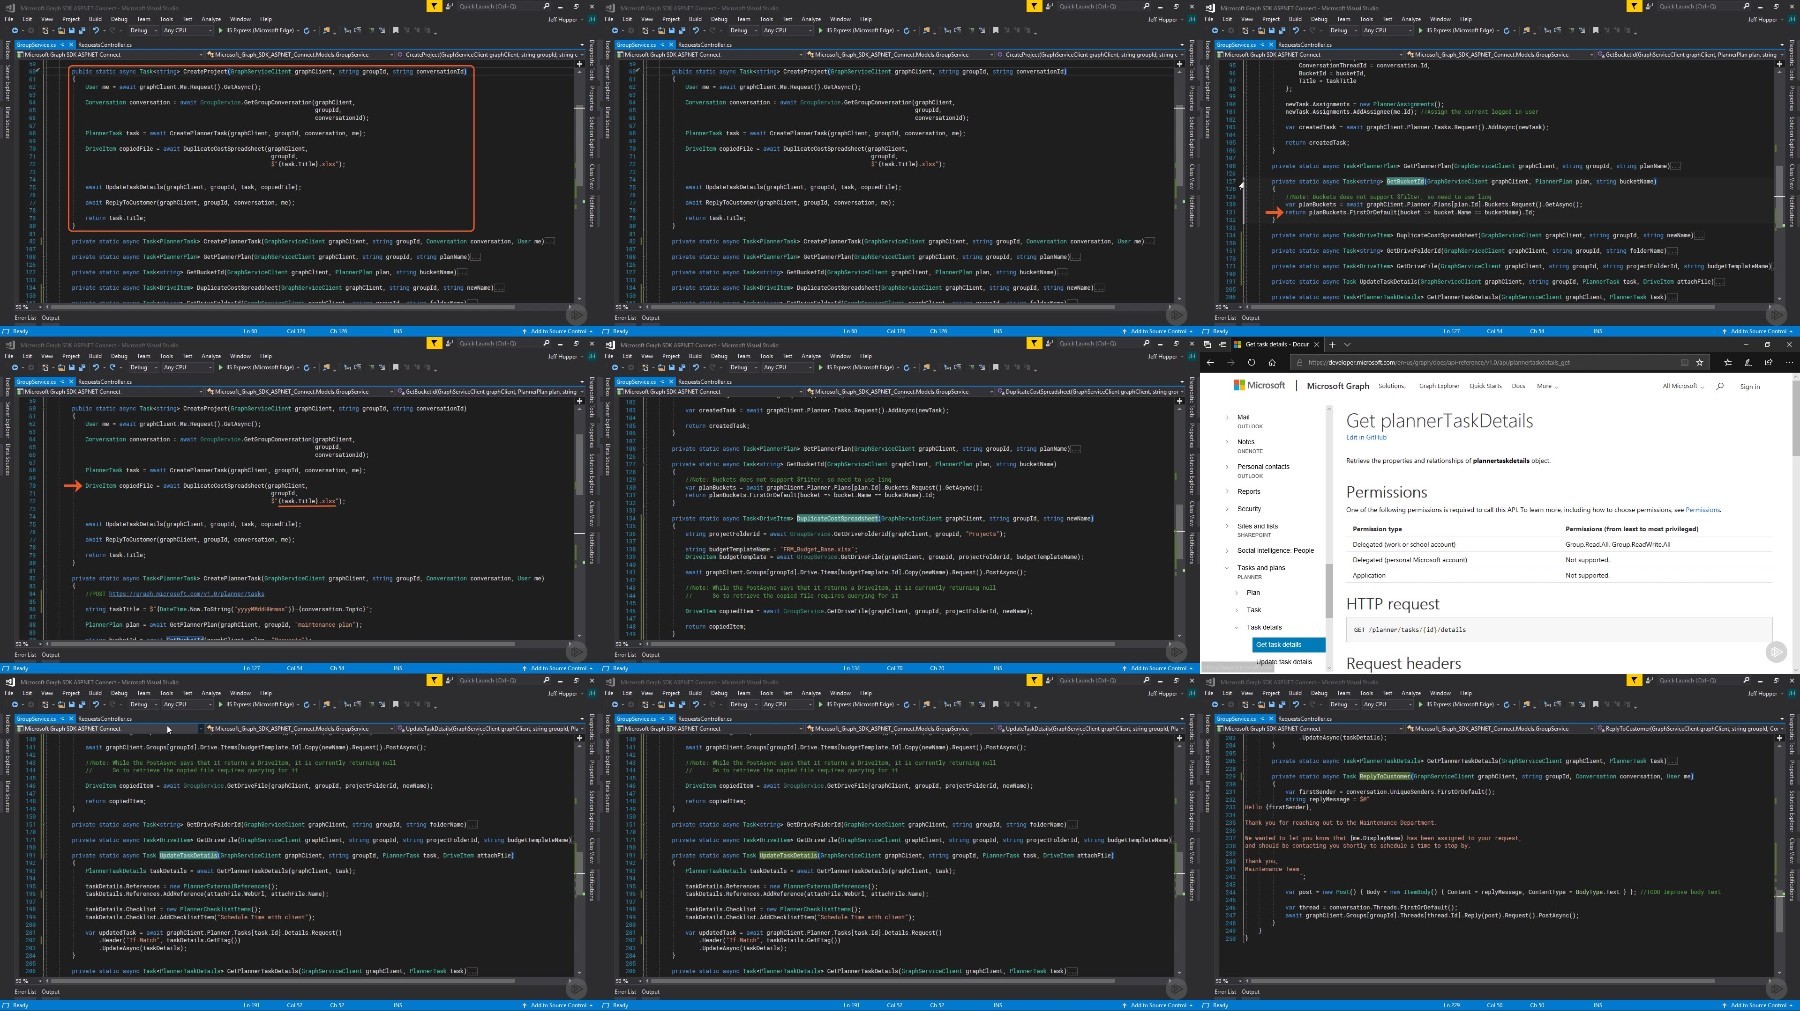Select Update task details in docs sidebar

pyautogui.click(x=1284, y=661)
